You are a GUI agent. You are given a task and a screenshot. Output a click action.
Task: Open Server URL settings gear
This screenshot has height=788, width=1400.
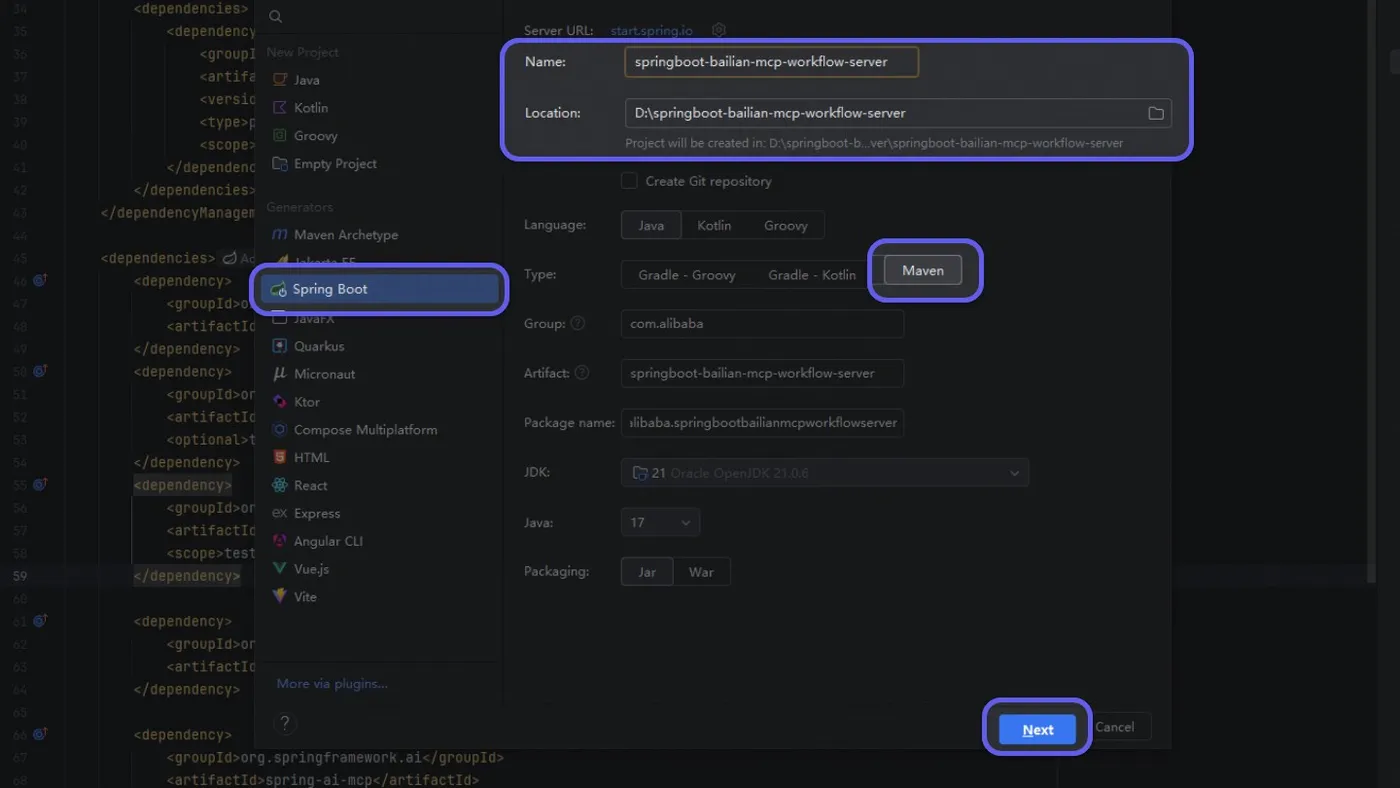point(718,31)
